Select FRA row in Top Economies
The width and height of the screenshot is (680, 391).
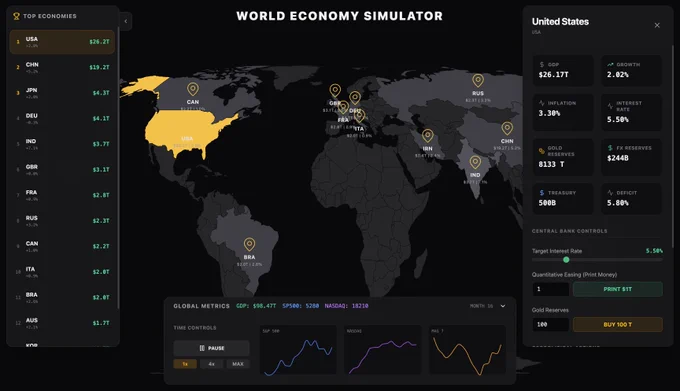[x=62, y=195]
